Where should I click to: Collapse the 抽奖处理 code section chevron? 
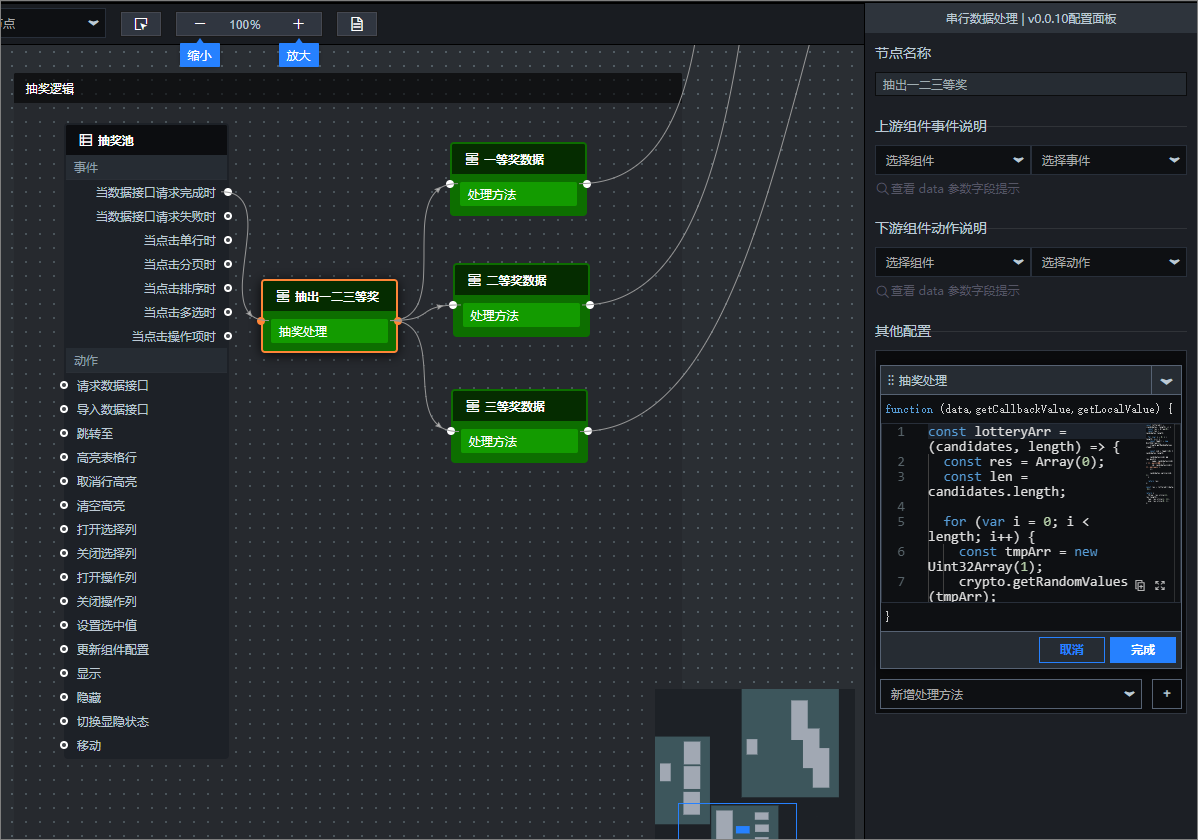coord(1166,381)
